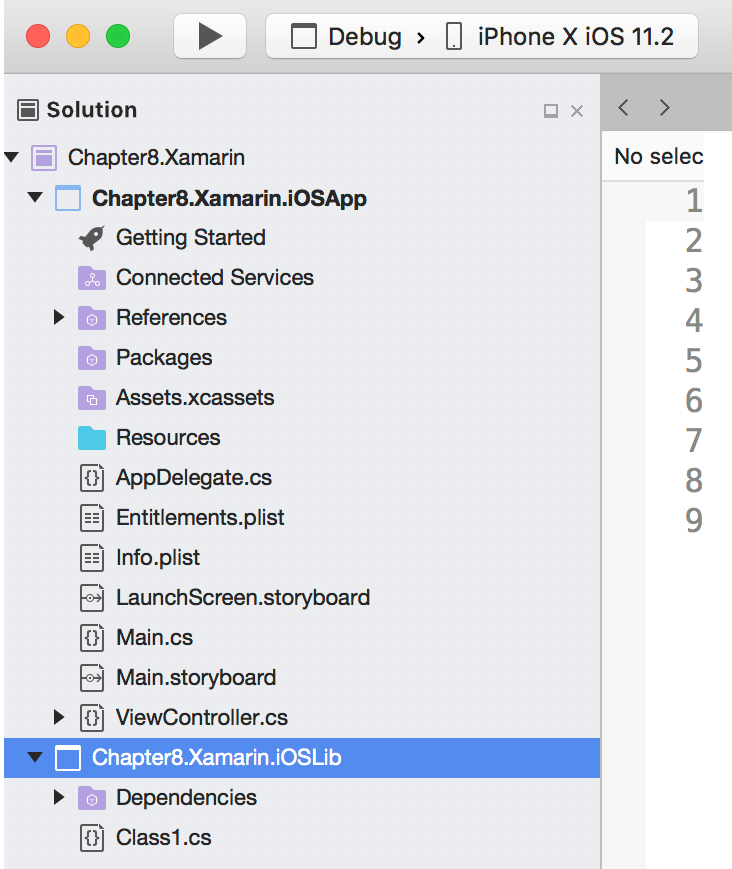The width and height of the screenshot is (732, 869).
Task: Expand the References folder
Action: 59,318
